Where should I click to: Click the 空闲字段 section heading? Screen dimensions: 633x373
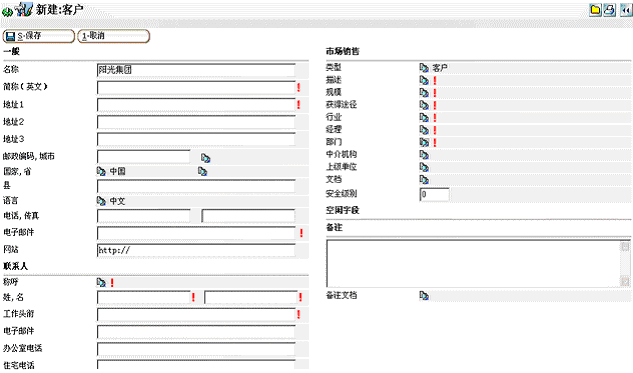tap(342, 210)
